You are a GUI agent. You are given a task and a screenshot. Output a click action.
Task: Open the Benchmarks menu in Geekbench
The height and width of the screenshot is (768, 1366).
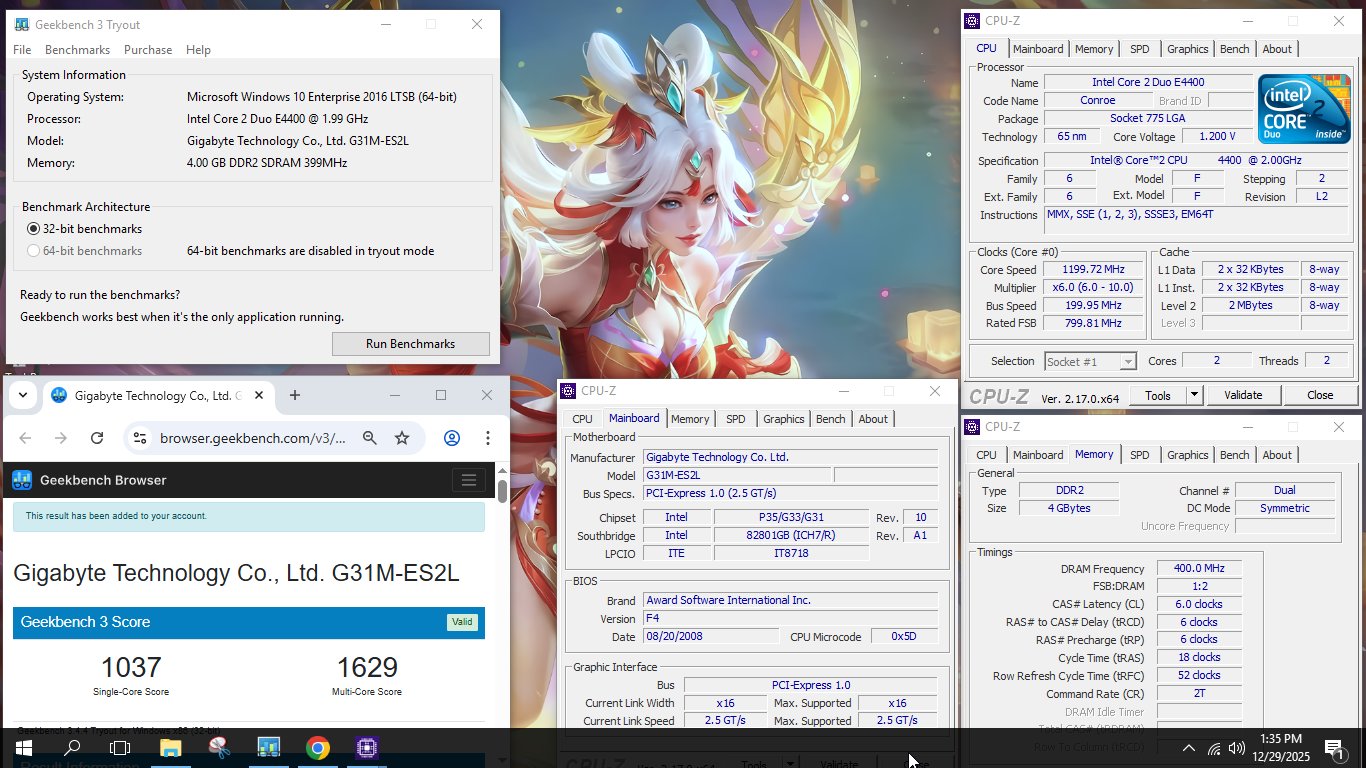pyautogui.click(x=77, y=50)
